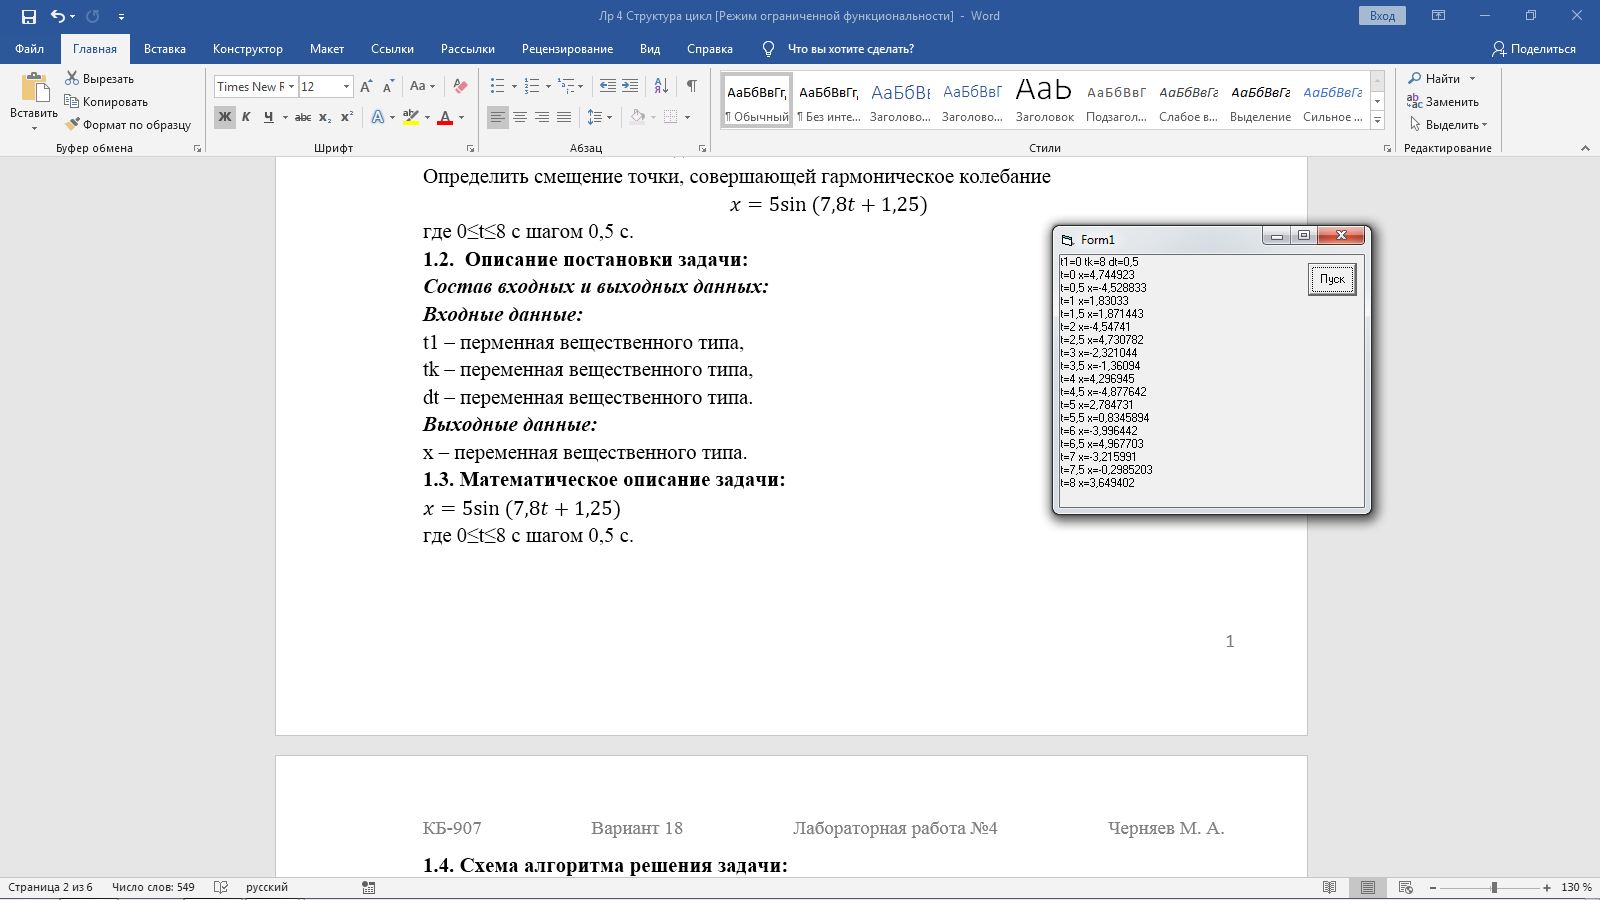The width and height of the screenshot is (1600, 900).
Task: Click the Вход sign-in button
Action: pos(1382,16)
